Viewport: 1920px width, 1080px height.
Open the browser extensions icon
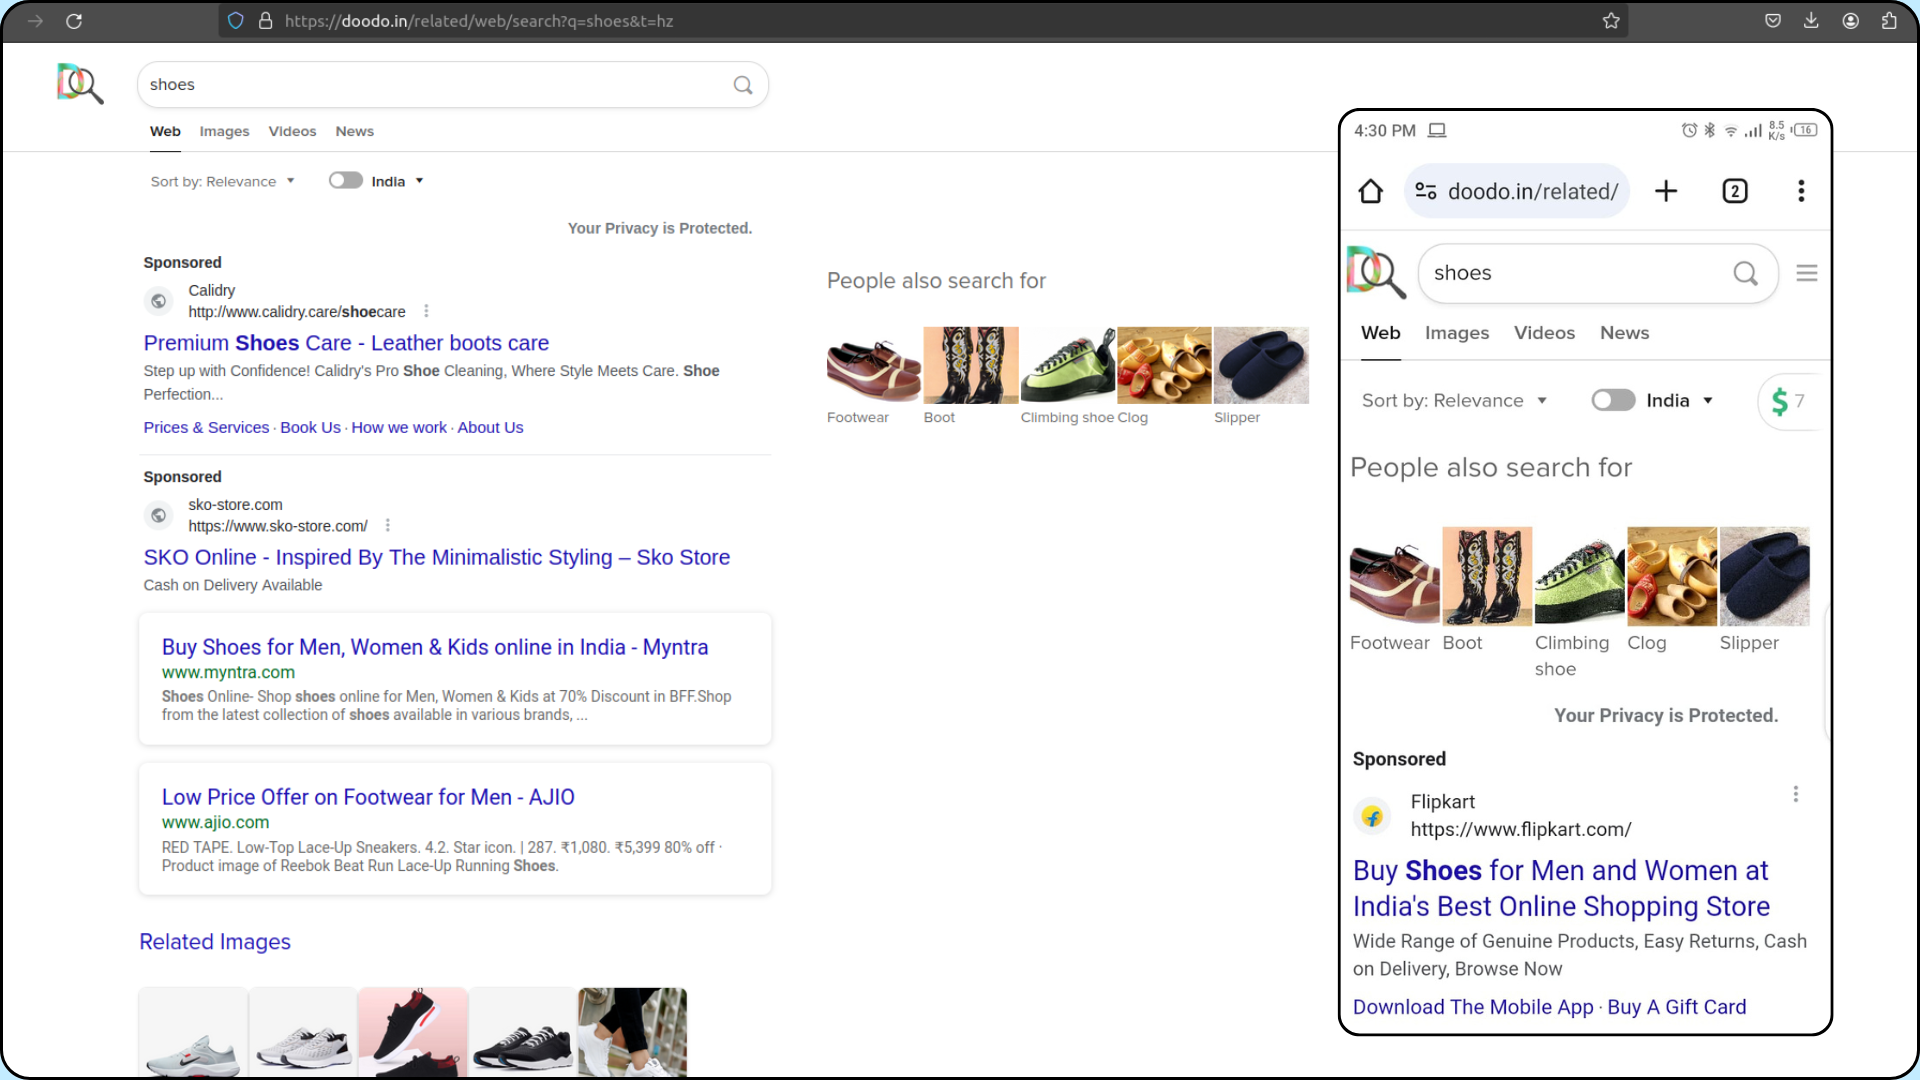click(1889, 21)
